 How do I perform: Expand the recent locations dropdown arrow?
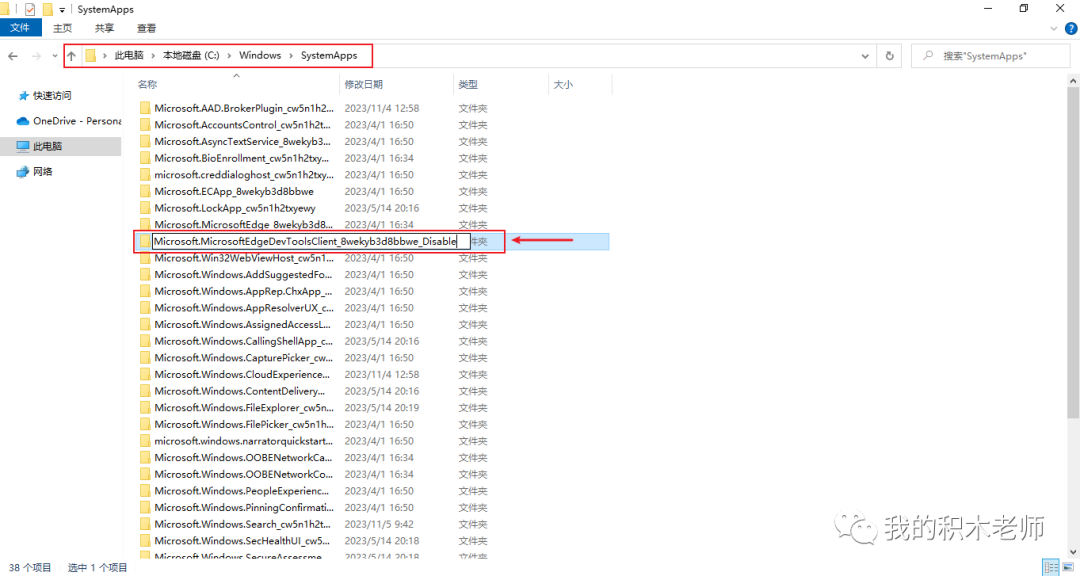coord(53,56)
